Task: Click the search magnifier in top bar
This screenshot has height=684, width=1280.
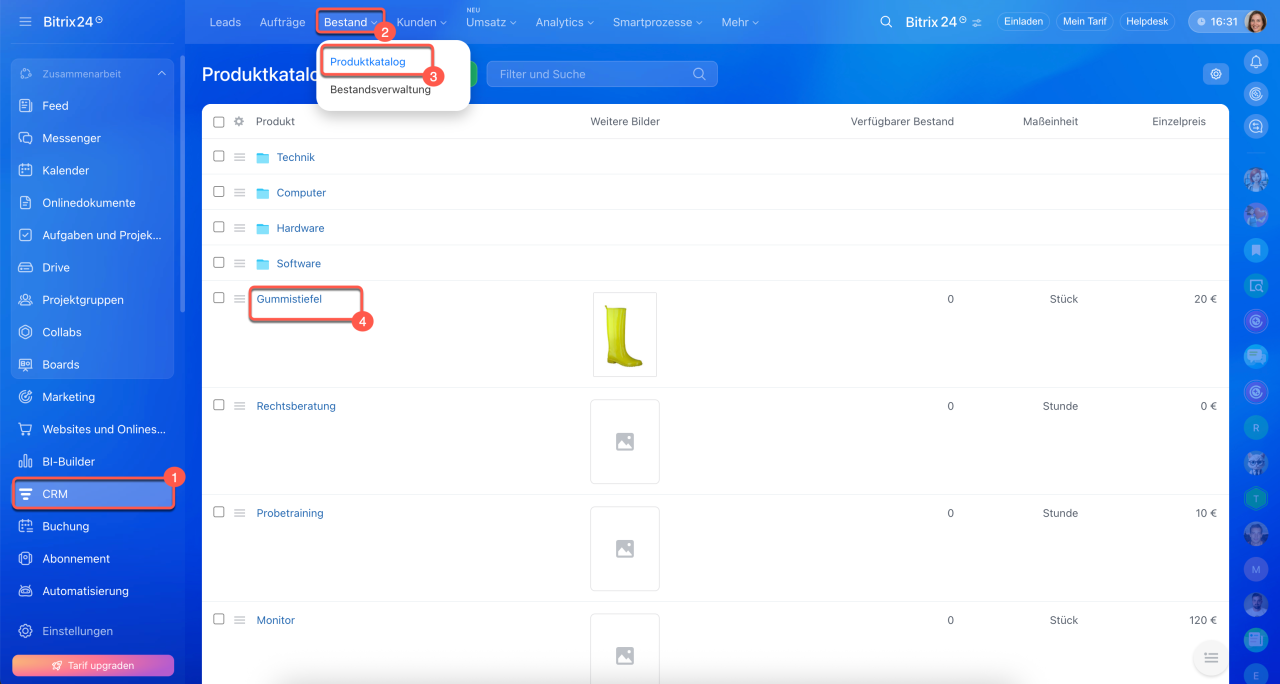Action: tap(886, 21)
